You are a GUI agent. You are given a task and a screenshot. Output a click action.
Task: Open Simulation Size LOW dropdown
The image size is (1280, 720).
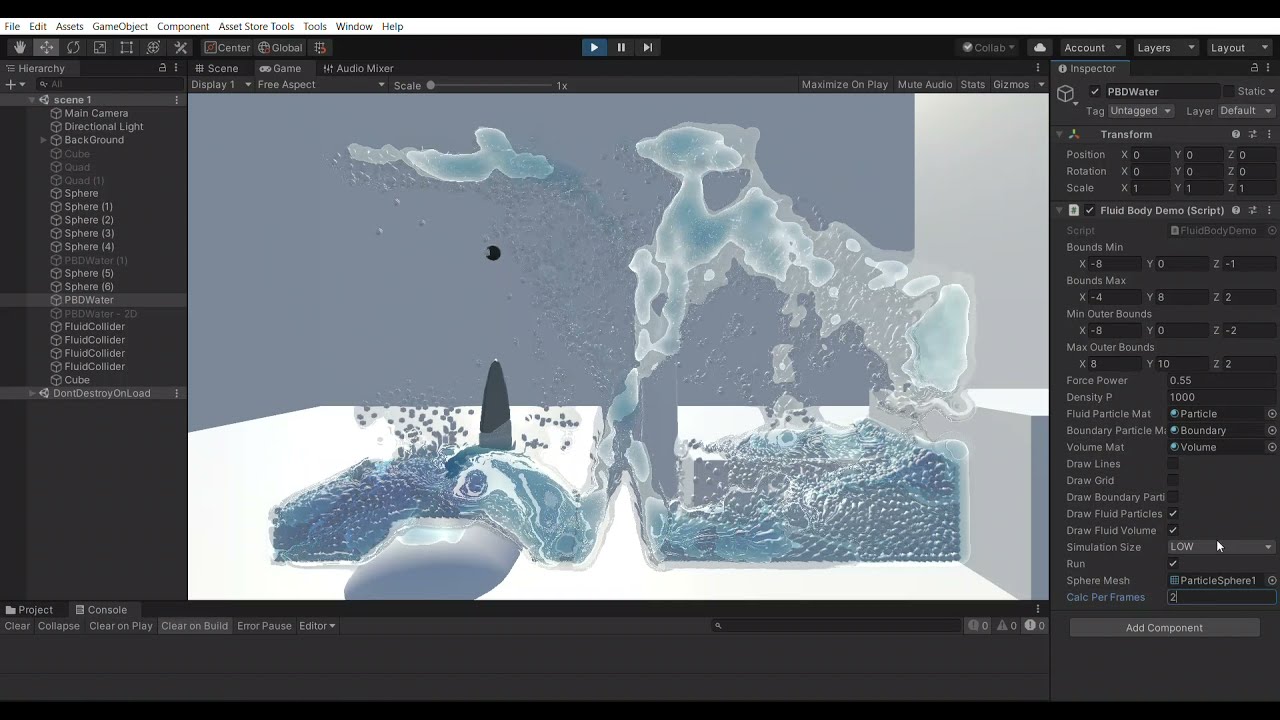coord(1221,547)
